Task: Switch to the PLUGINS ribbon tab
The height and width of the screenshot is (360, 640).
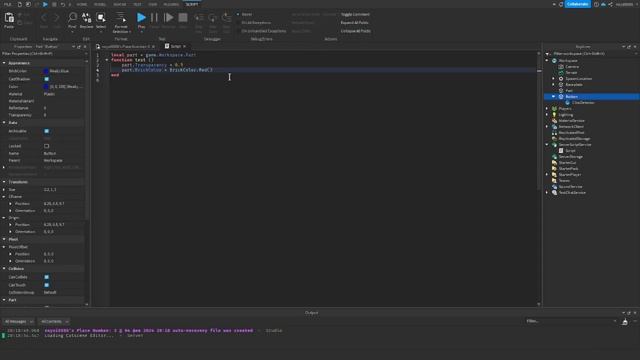Action: 171,4
